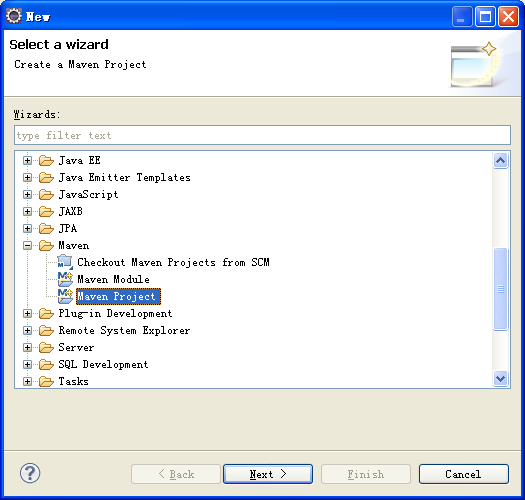Maximize the New wizard window
The image size is (525, 500).
pyautogui.click(x=485, y=16)
